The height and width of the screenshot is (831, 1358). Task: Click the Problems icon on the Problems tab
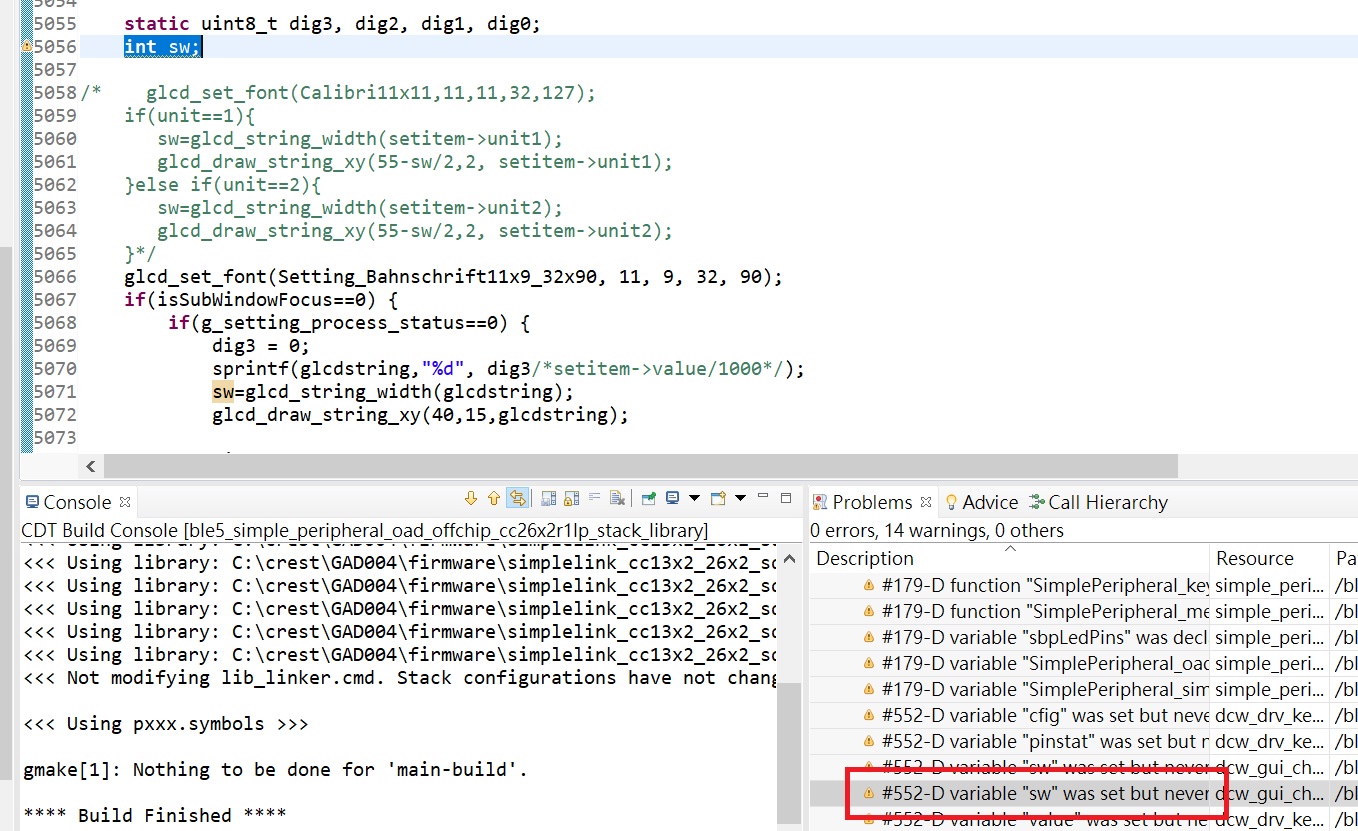818,500
